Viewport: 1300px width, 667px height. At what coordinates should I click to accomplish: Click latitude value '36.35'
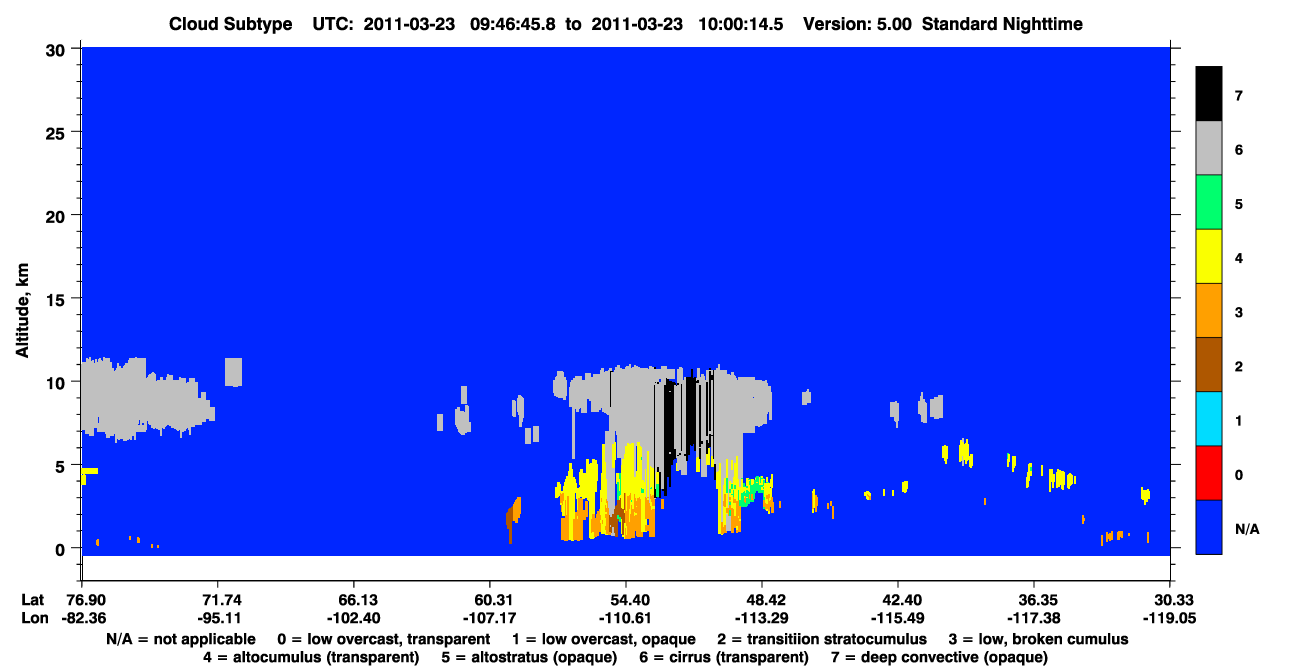point(1034,599)
